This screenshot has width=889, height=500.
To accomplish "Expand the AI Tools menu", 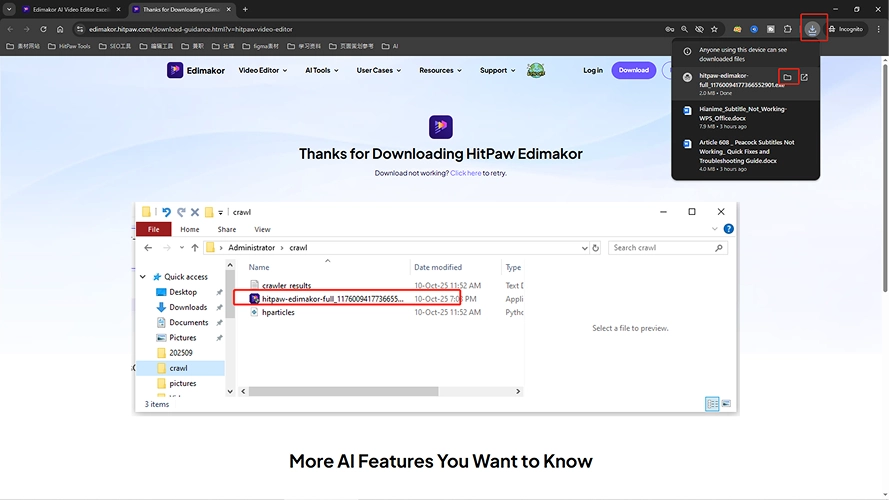I will (321, 70).
